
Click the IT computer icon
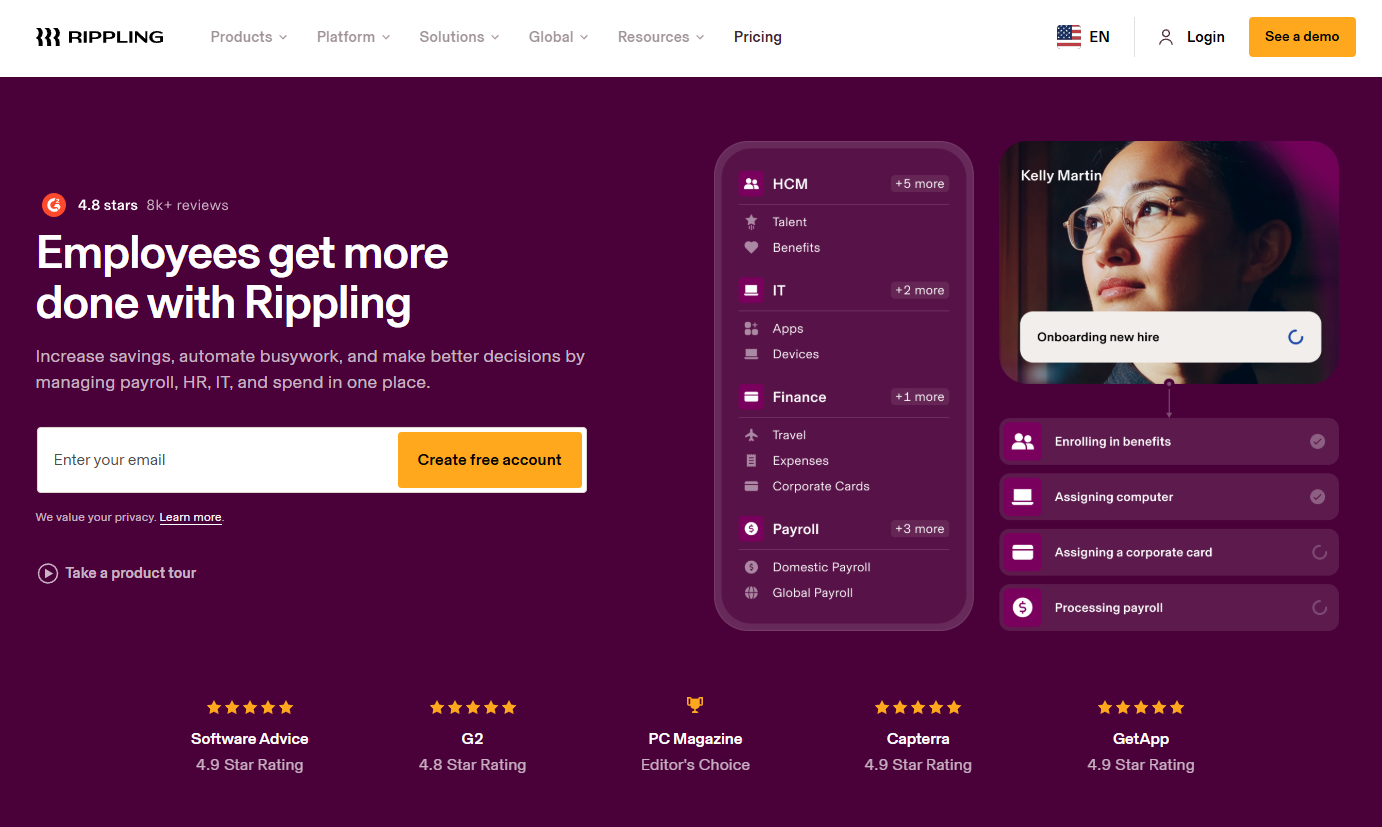(751, 290)
